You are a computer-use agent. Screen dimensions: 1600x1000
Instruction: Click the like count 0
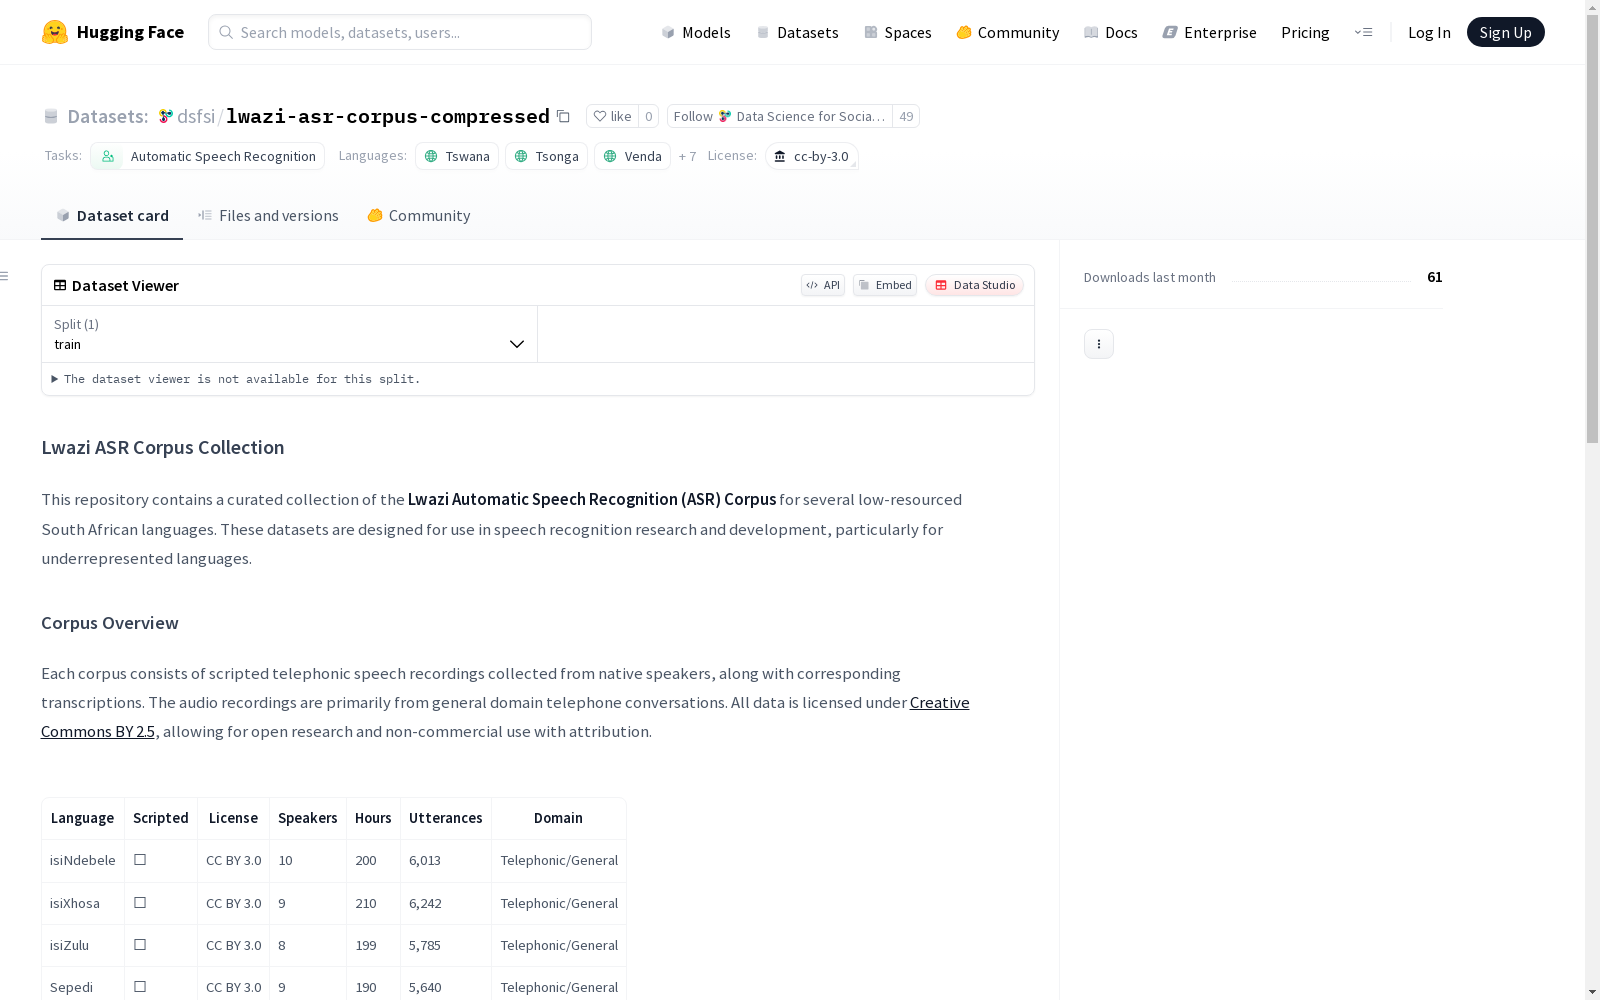coord(649,116)
